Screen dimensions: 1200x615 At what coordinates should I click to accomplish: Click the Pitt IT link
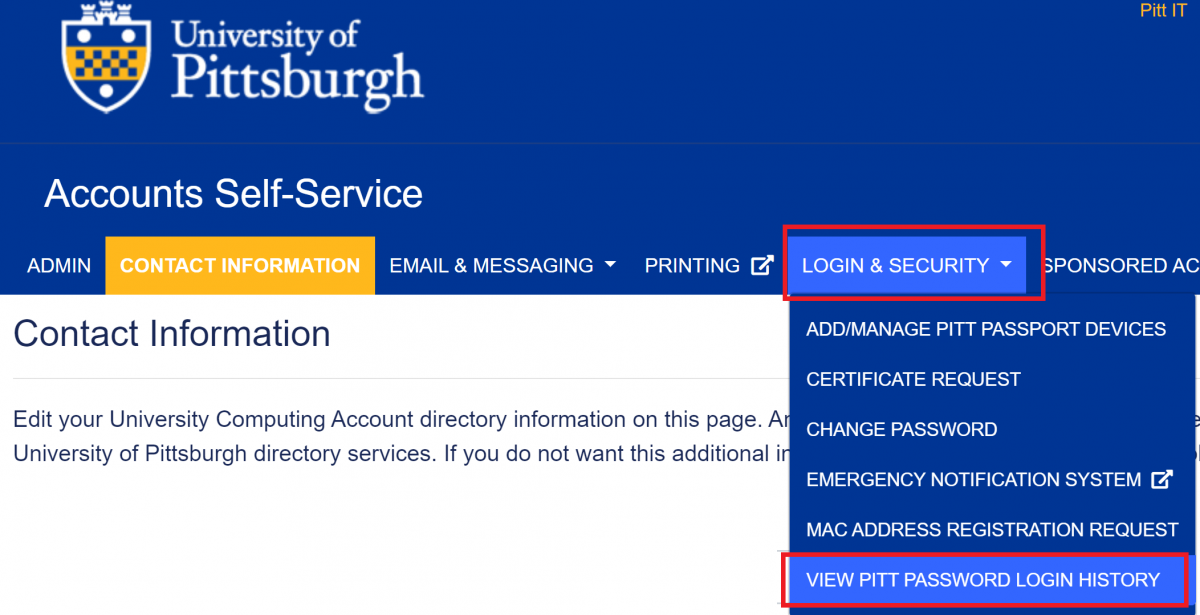1163,11
